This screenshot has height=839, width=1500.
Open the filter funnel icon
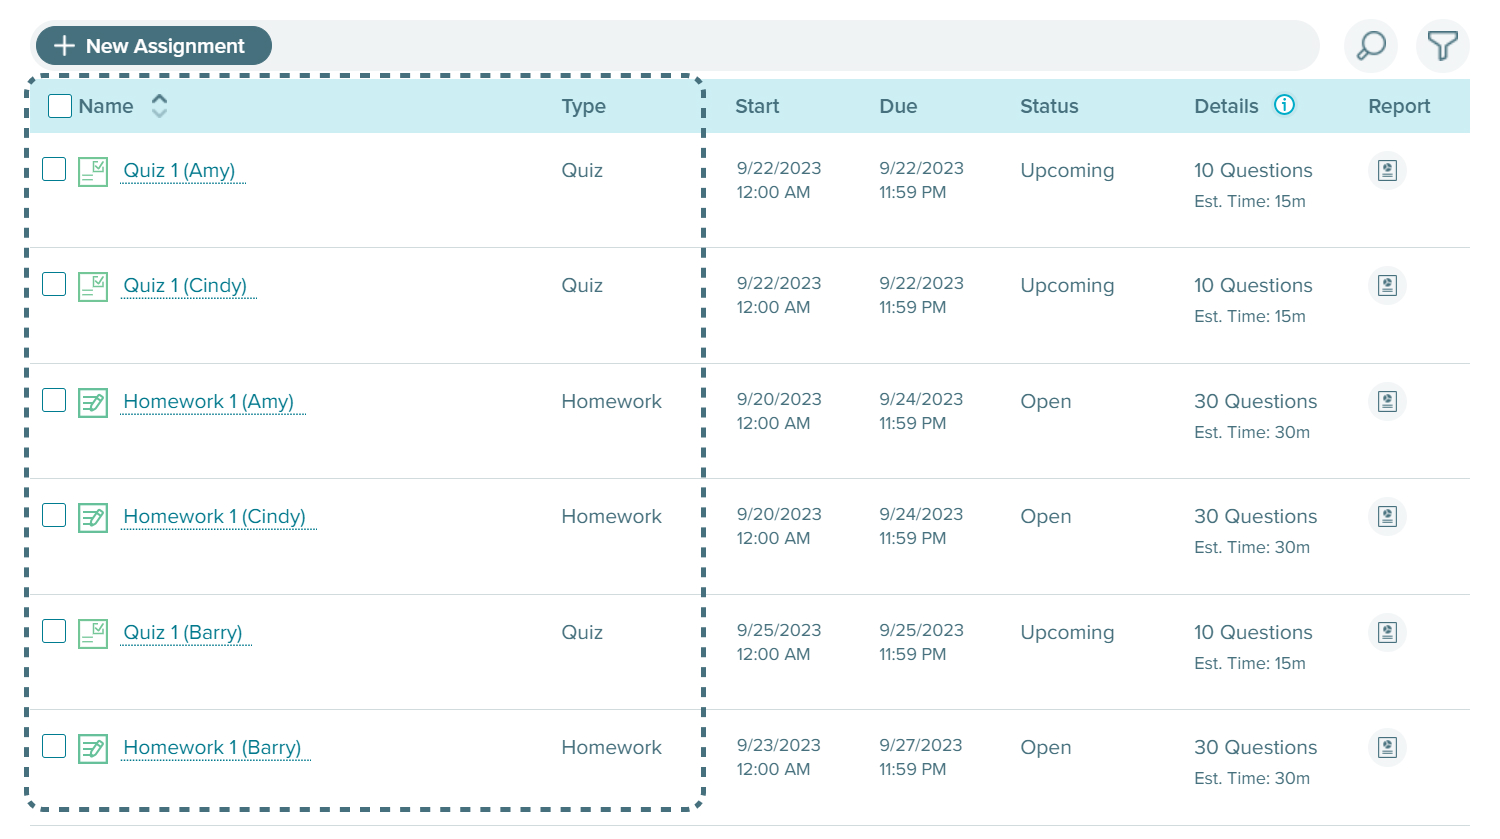[x=1442, y=46]
